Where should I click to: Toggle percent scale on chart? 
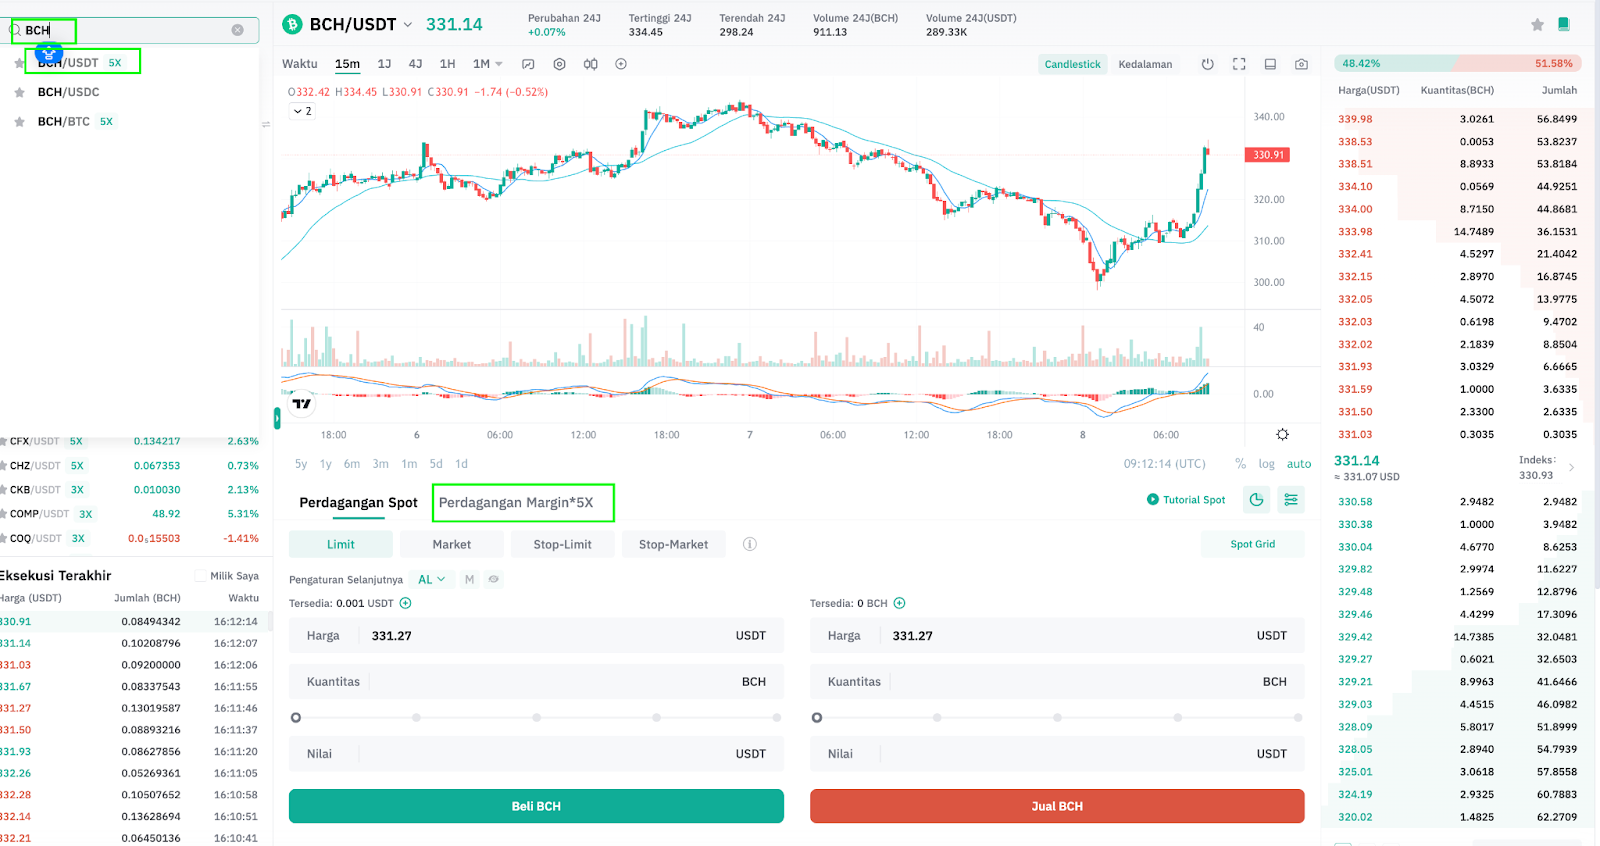[1241, 464]
